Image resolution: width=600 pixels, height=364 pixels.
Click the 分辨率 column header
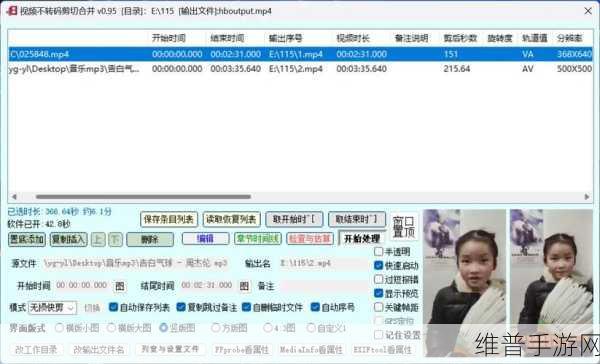569,38
